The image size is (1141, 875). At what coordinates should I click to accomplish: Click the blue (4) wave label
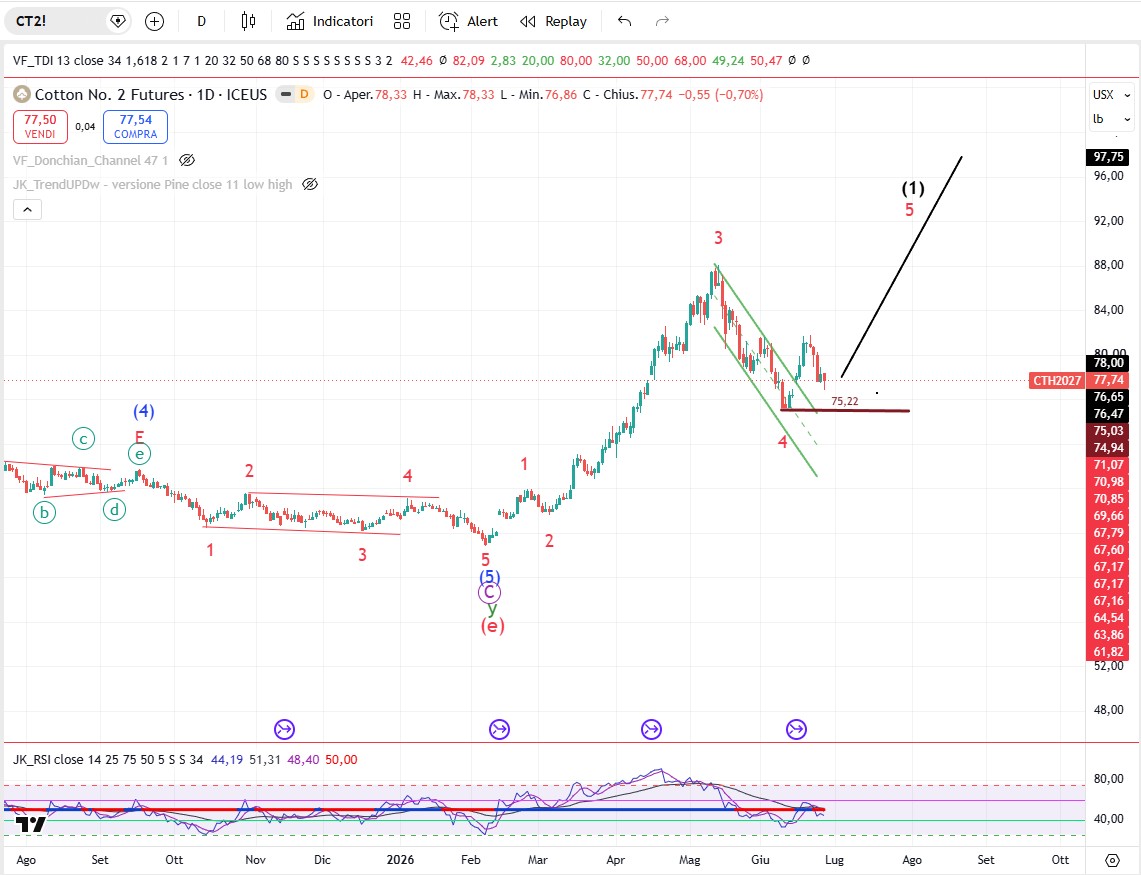tap(143, 411)
